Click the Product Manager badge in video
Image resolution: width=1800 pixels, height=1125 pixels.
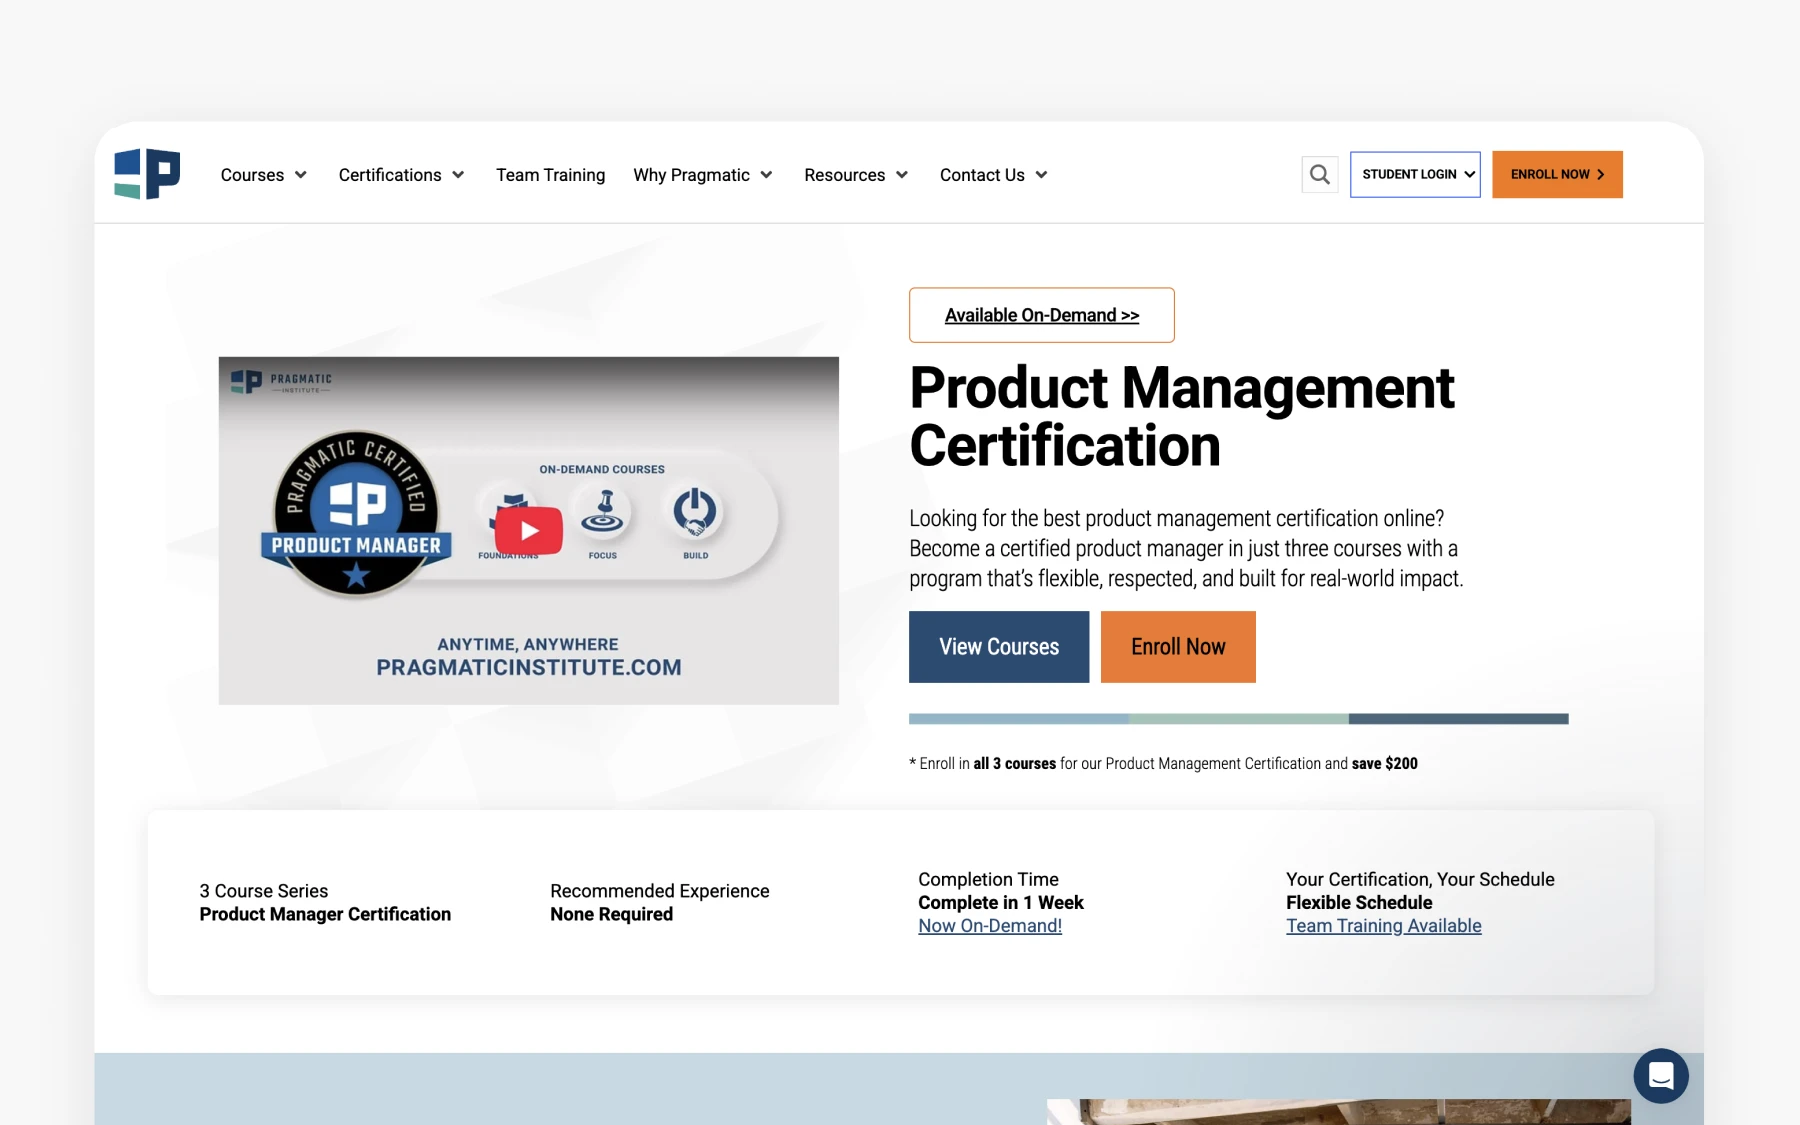pyautogui.click(x=356, y=515)
